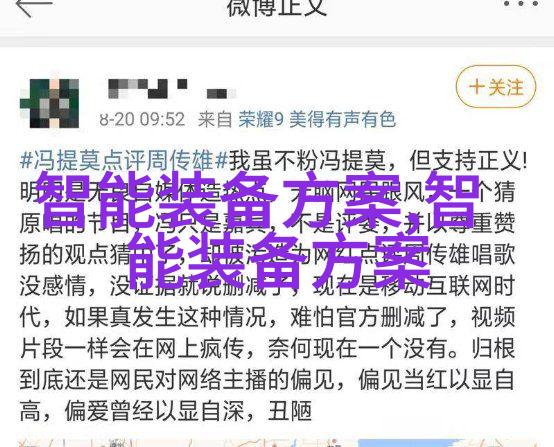Click the first purple 智能装备方案 overlay line

pos(259,200)
